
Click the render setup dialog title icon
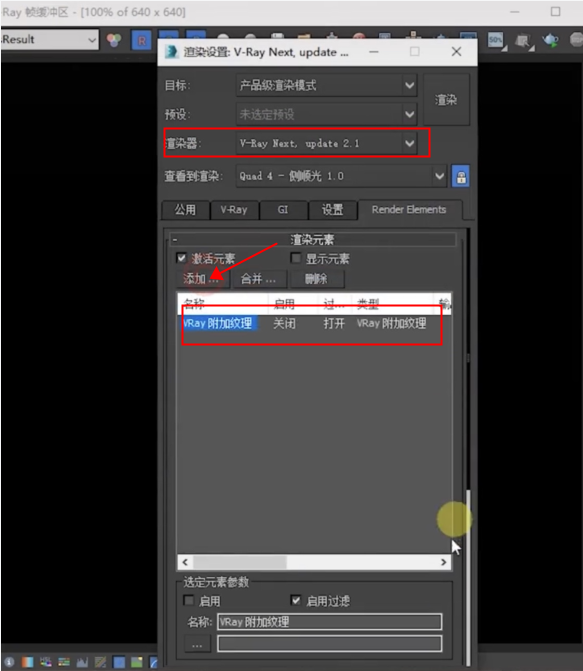pos(172,52)
